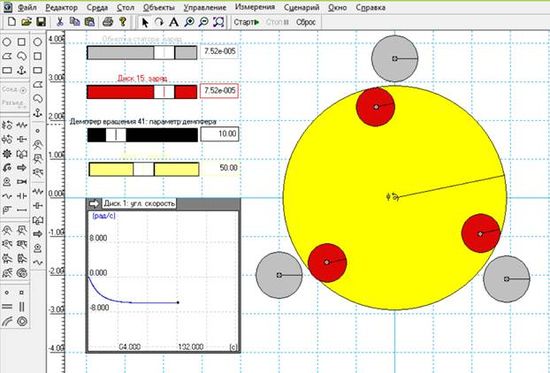Click the New document icon

[x=12, y=22]
